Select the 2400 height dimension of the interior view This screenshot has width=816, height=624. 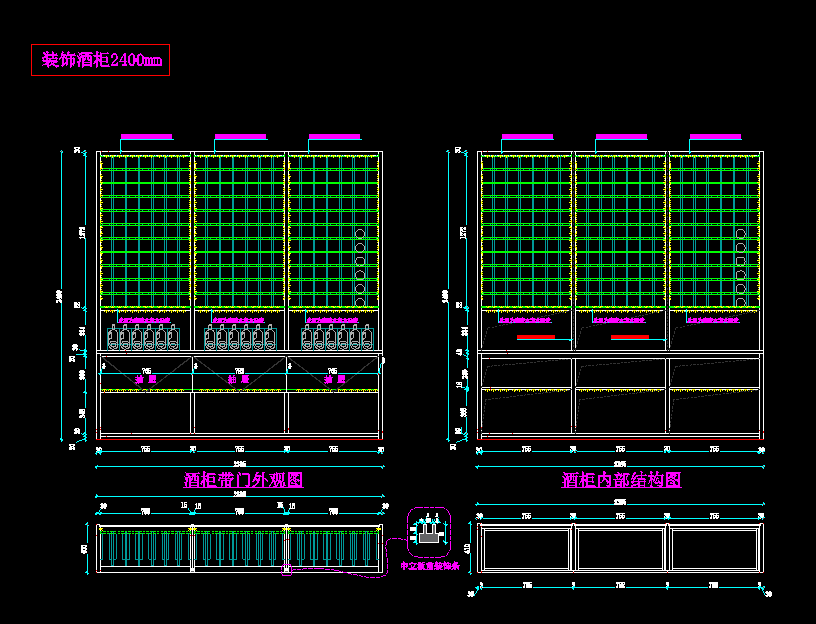click(x=445, y=296)
